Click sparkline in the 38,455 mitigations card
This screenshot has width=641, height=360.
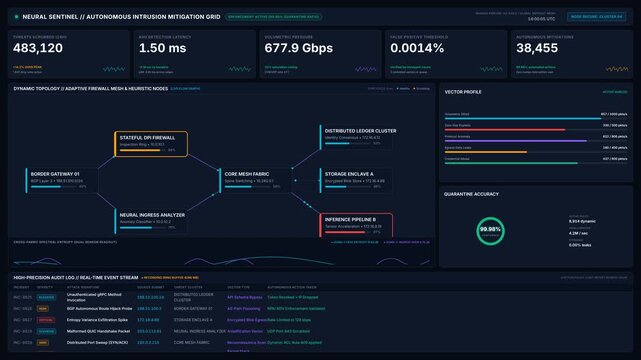(x=617, y=69)
